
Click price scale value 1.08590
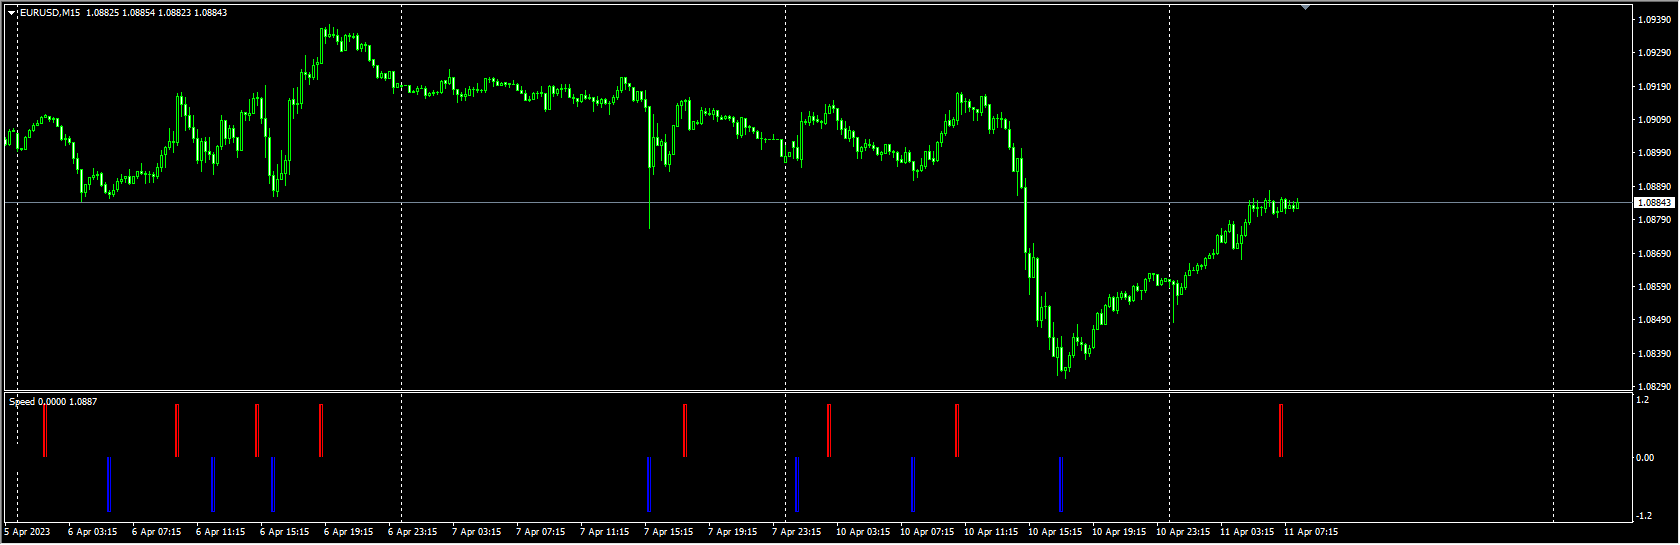point(1654,287)
